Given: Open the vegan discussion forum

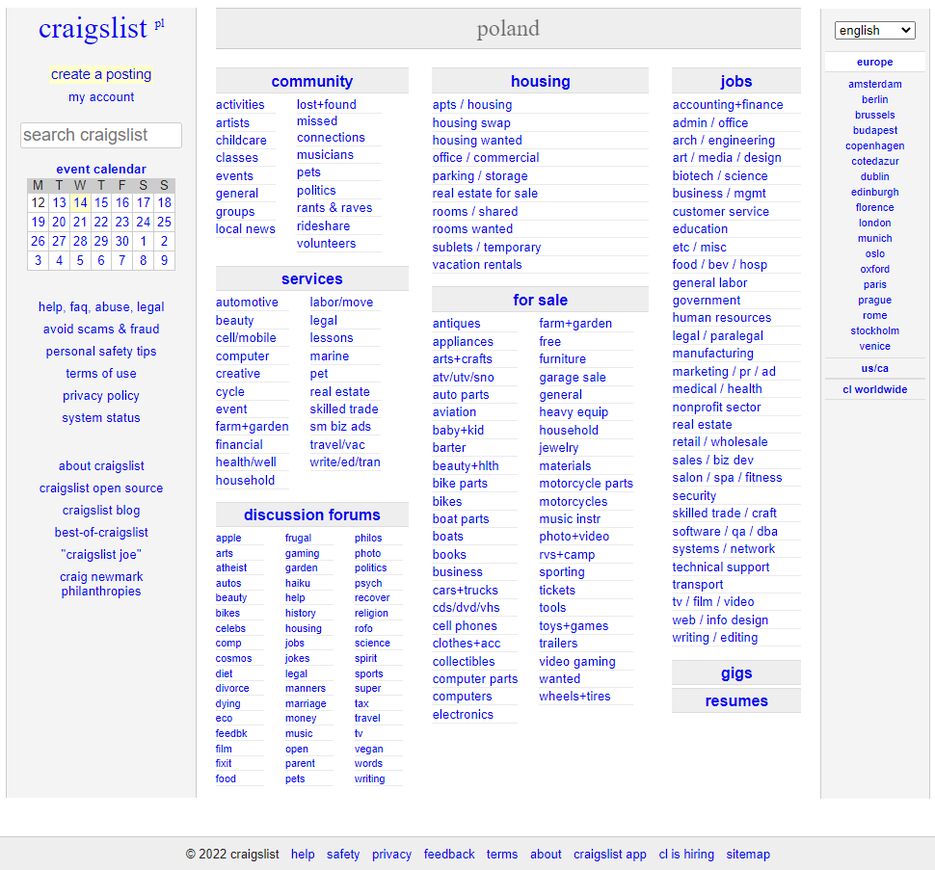Looking at the screenshot, I should point(369,749).
